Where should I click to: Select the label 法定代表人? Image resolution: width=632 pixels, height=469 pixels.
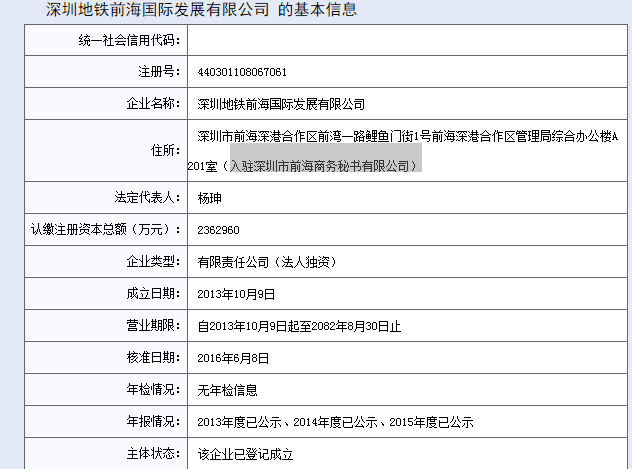[147, 197]
